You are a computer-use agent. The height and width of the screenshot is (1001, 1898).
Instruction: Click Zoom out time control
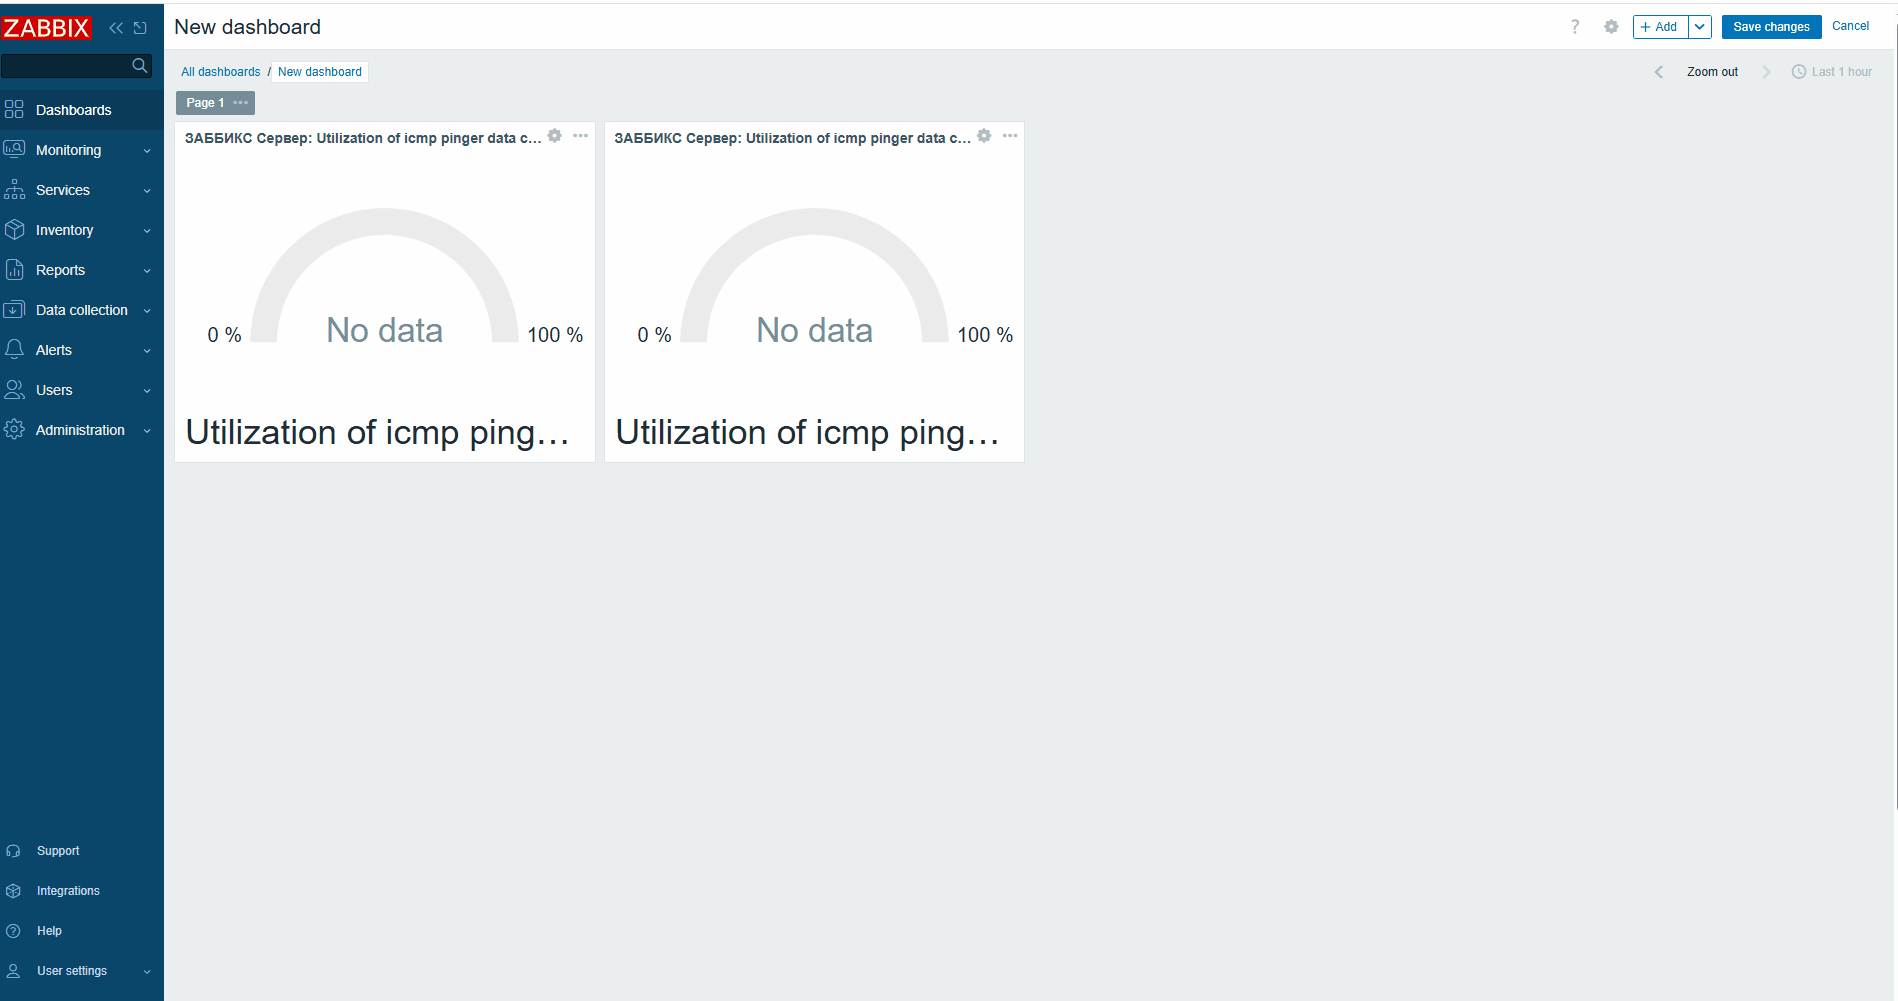[1712, 72]
